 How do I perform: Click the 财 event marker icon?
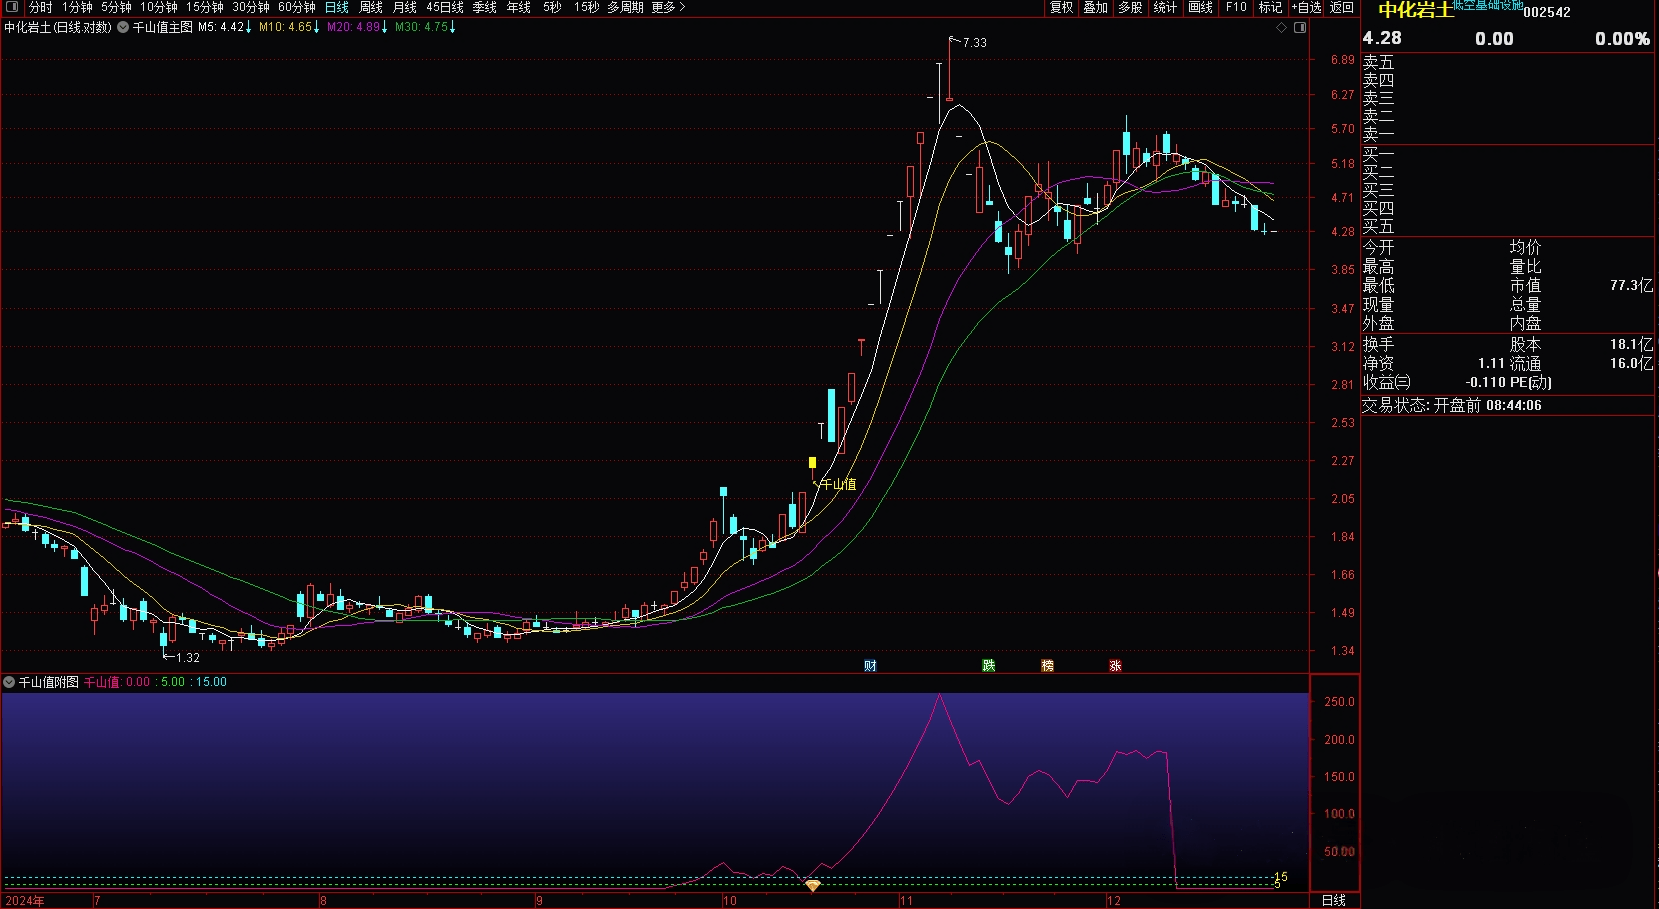tap(870, 666)
